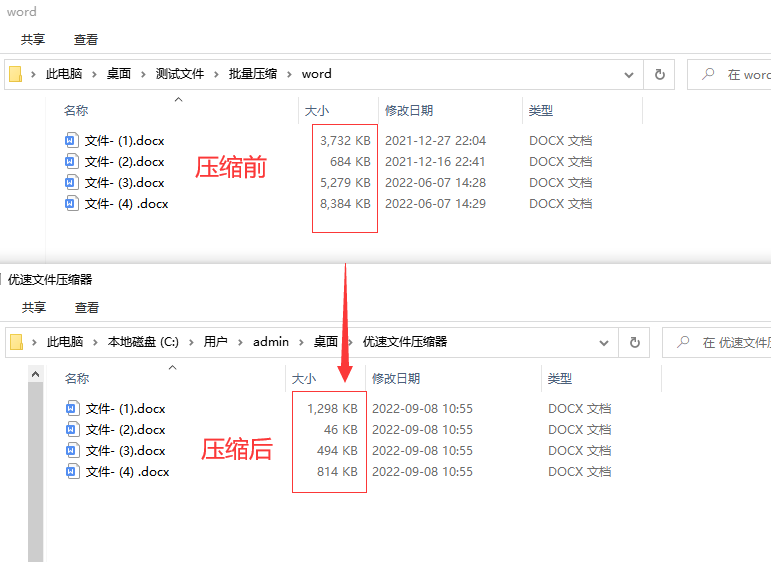Expand chevron after 批量压缩 breadcrumb
The image size is (771, 562).
point(289,74)
